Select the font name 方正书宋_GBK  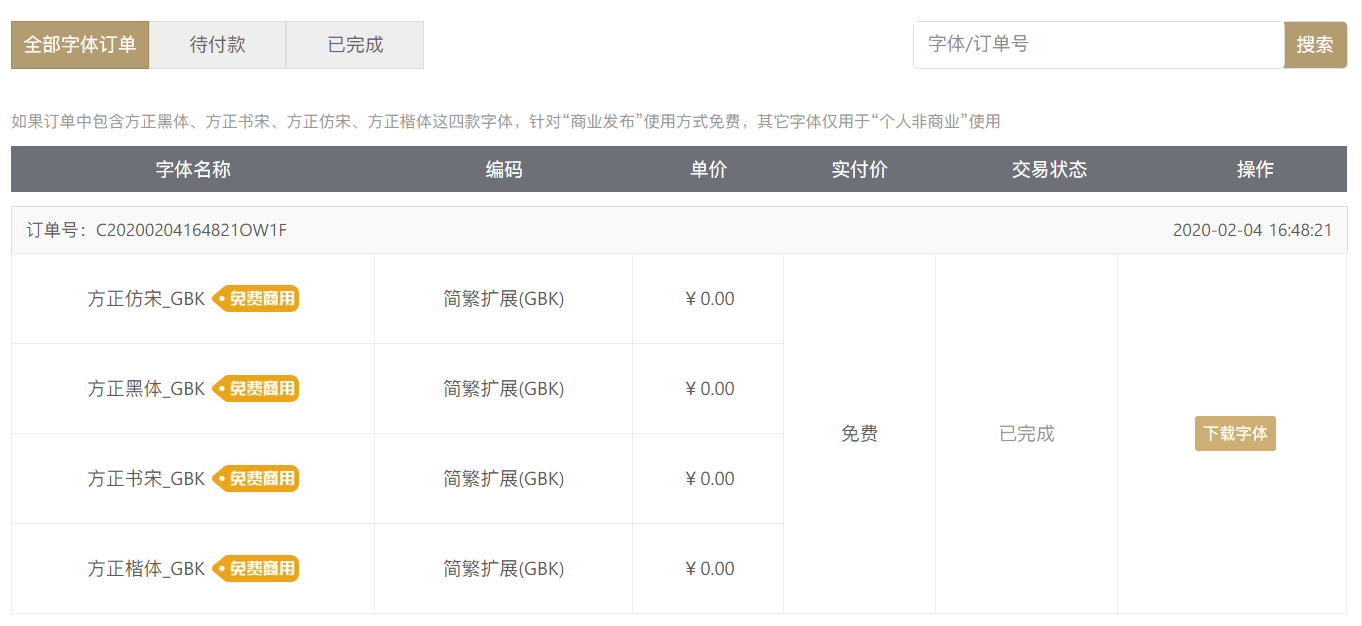146,479
